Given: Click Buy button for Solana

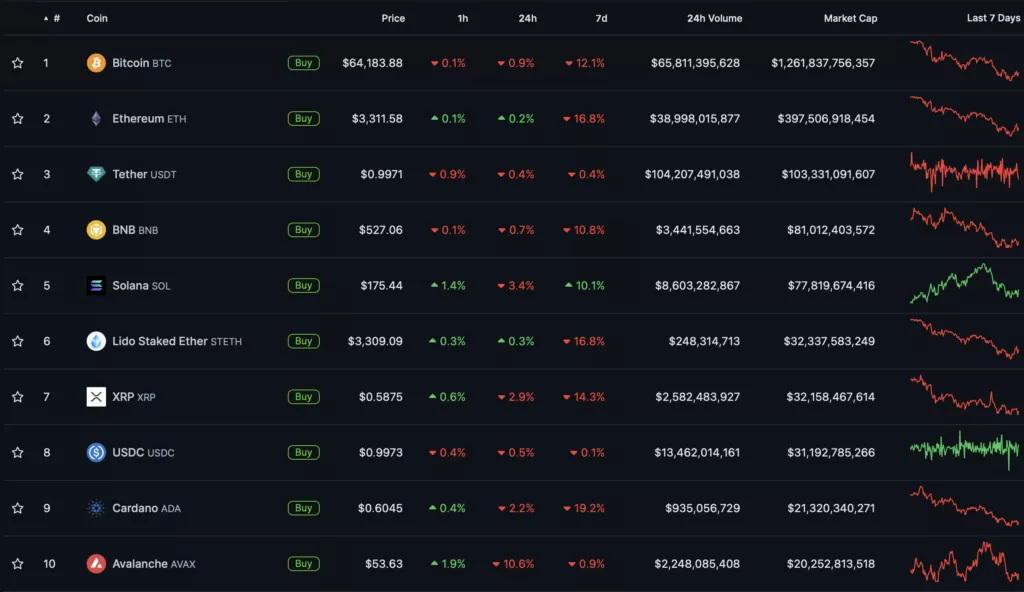Looking at the screenshot, I should [x=304, y=286].
